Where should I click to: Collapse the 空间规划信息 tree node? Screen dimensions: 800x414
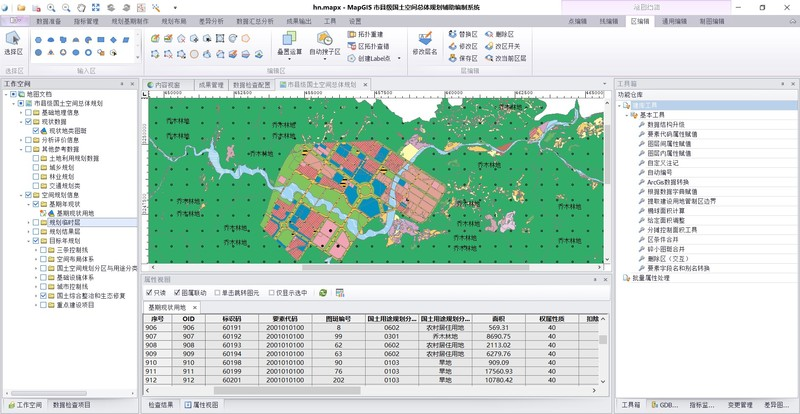point(21,195)
